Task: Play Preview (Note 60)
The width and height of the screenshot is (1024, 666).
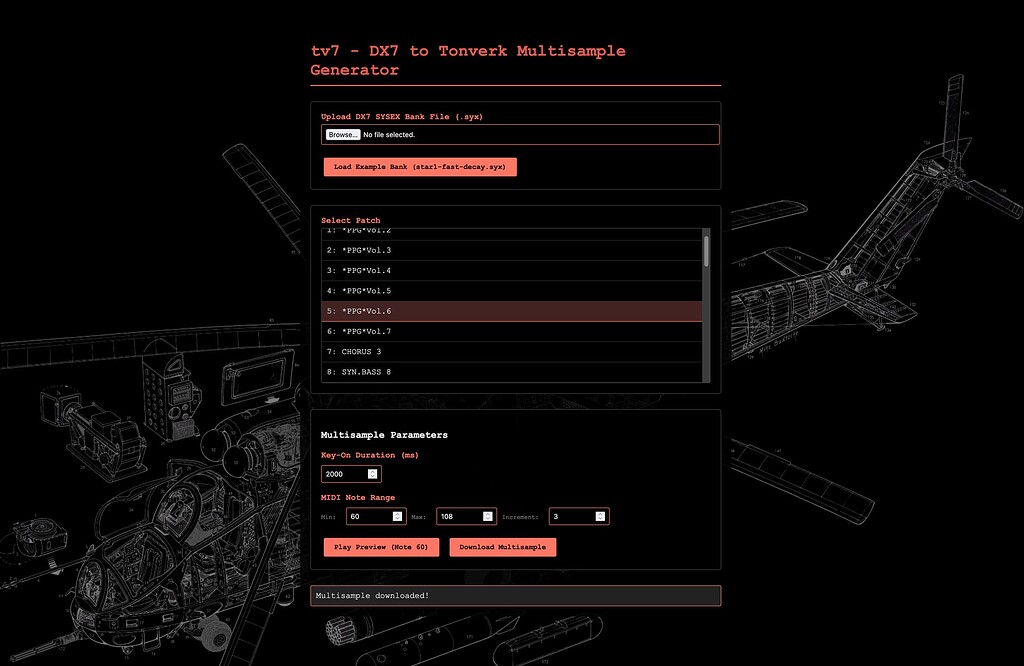Action: [x=381, y=547]
